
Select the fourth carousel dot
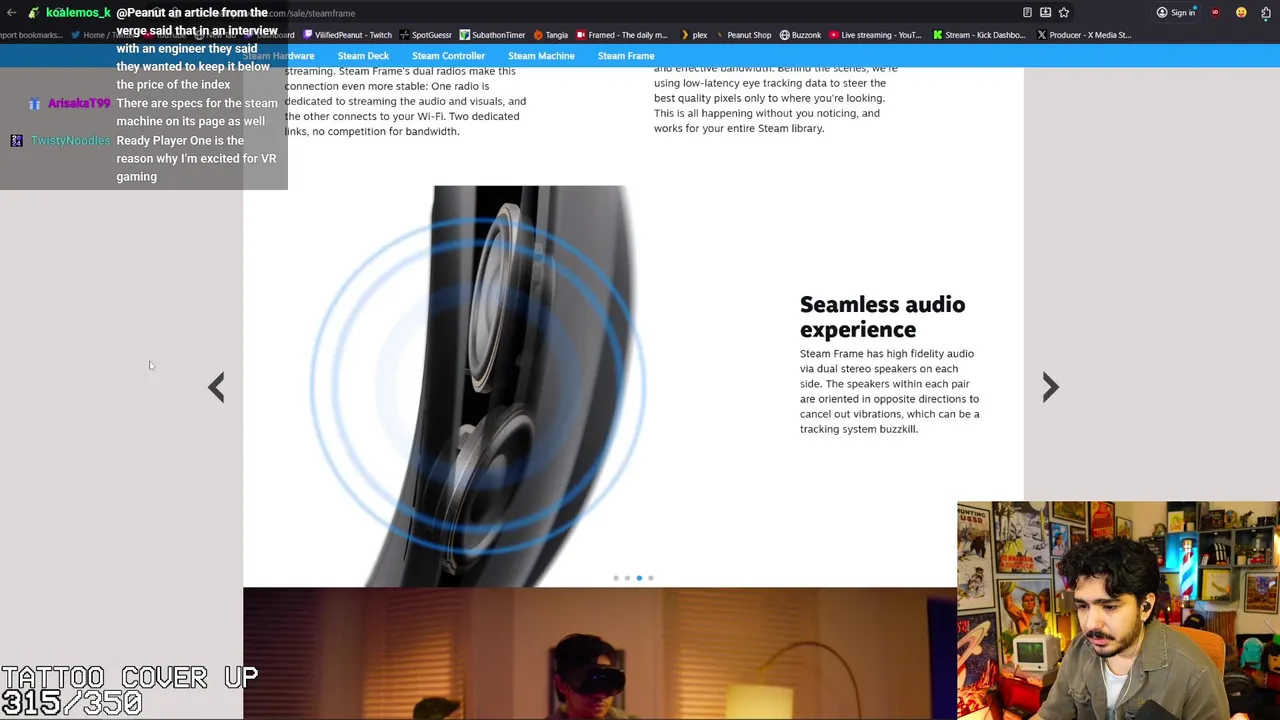[650, 578]
